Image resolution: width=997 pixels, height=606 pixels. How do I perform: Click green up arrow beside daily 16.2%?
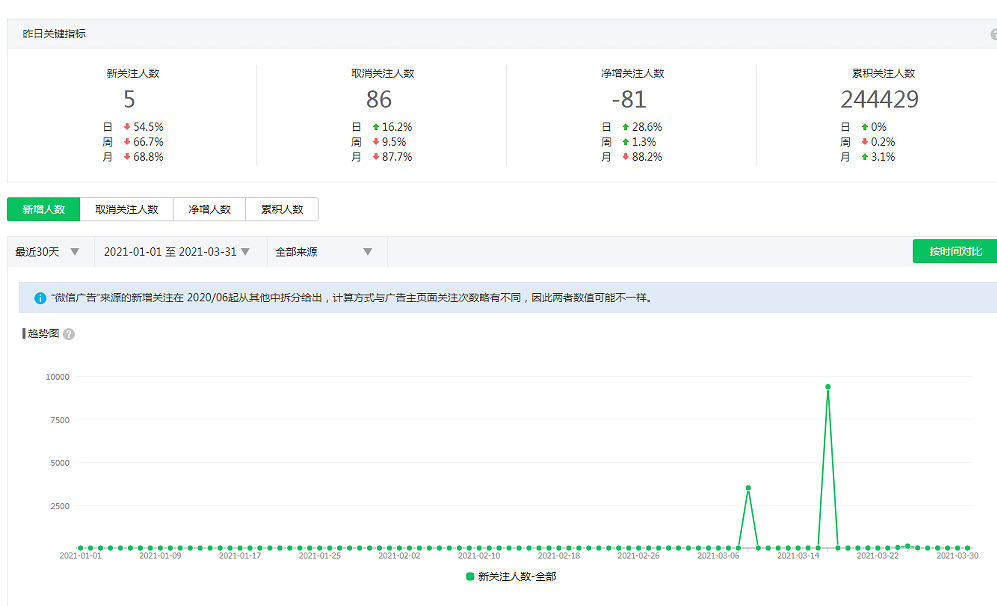[x=376, y=127]
